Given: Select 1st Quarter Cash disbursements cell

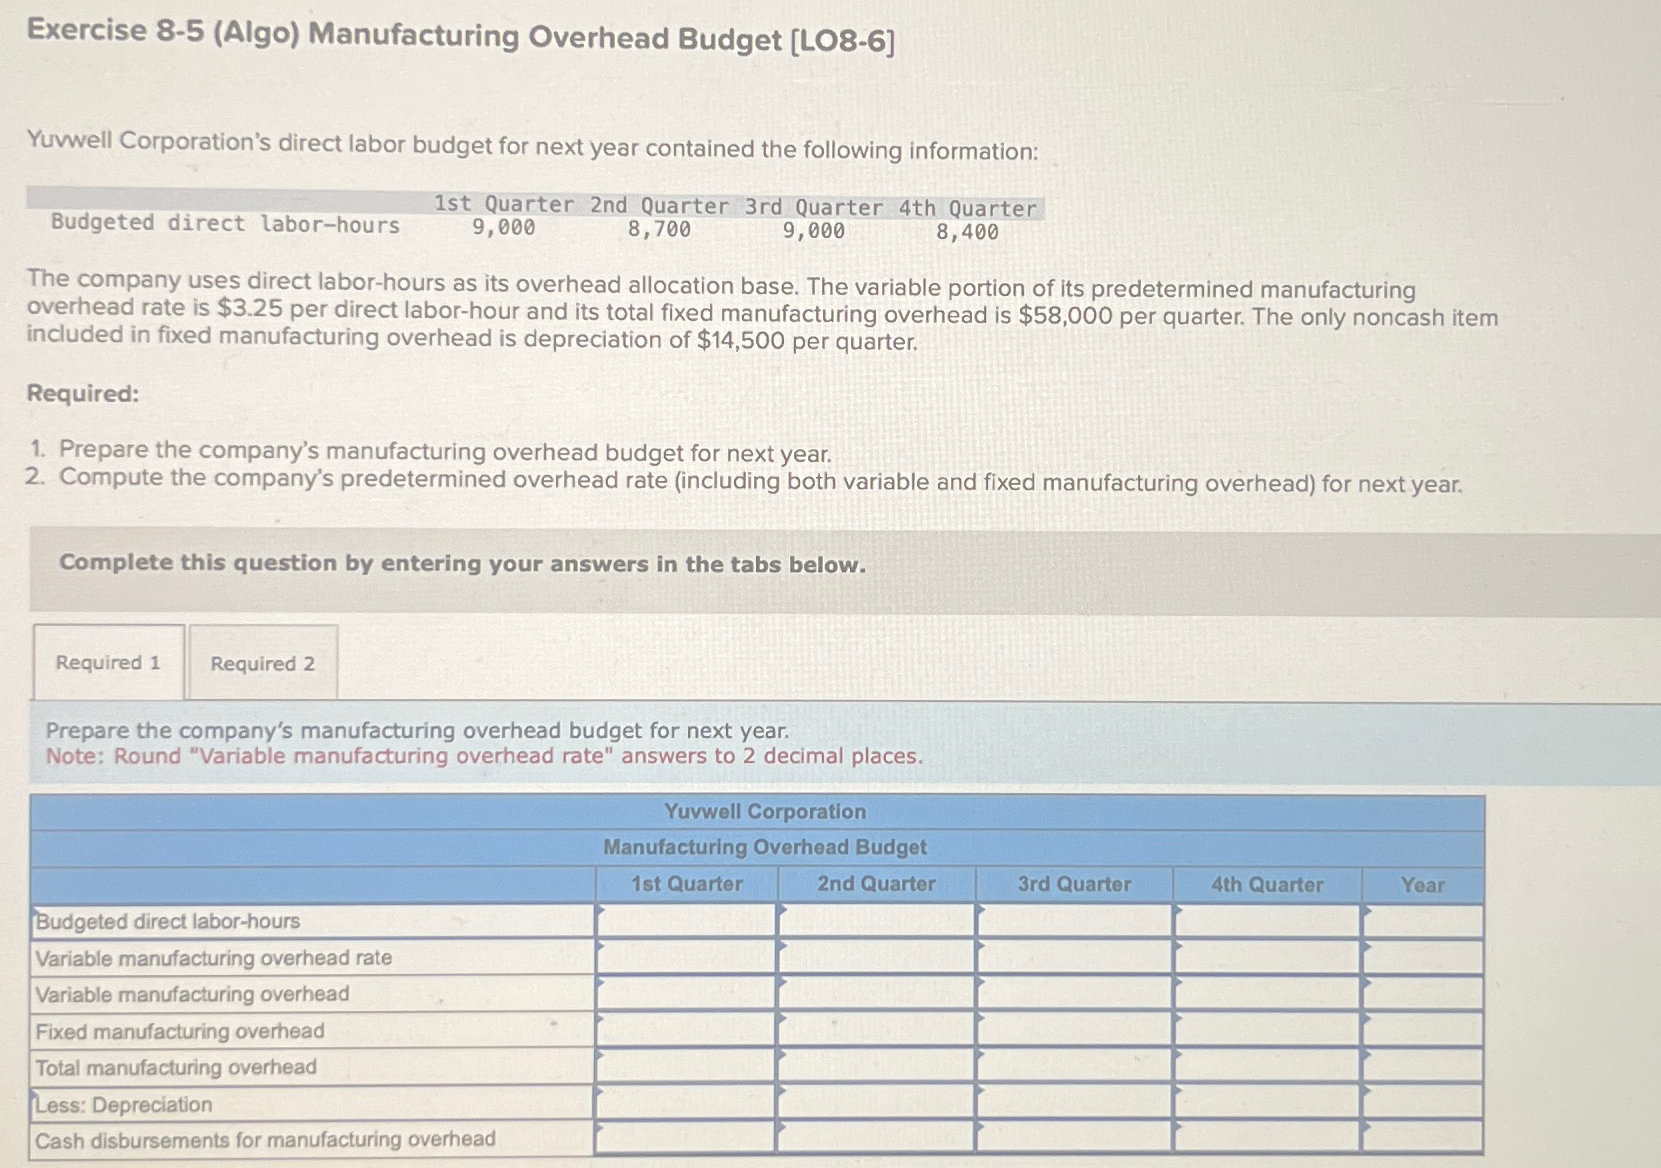Looking at the screenshot, I should pyautogui.click(x=686, y=1137).
